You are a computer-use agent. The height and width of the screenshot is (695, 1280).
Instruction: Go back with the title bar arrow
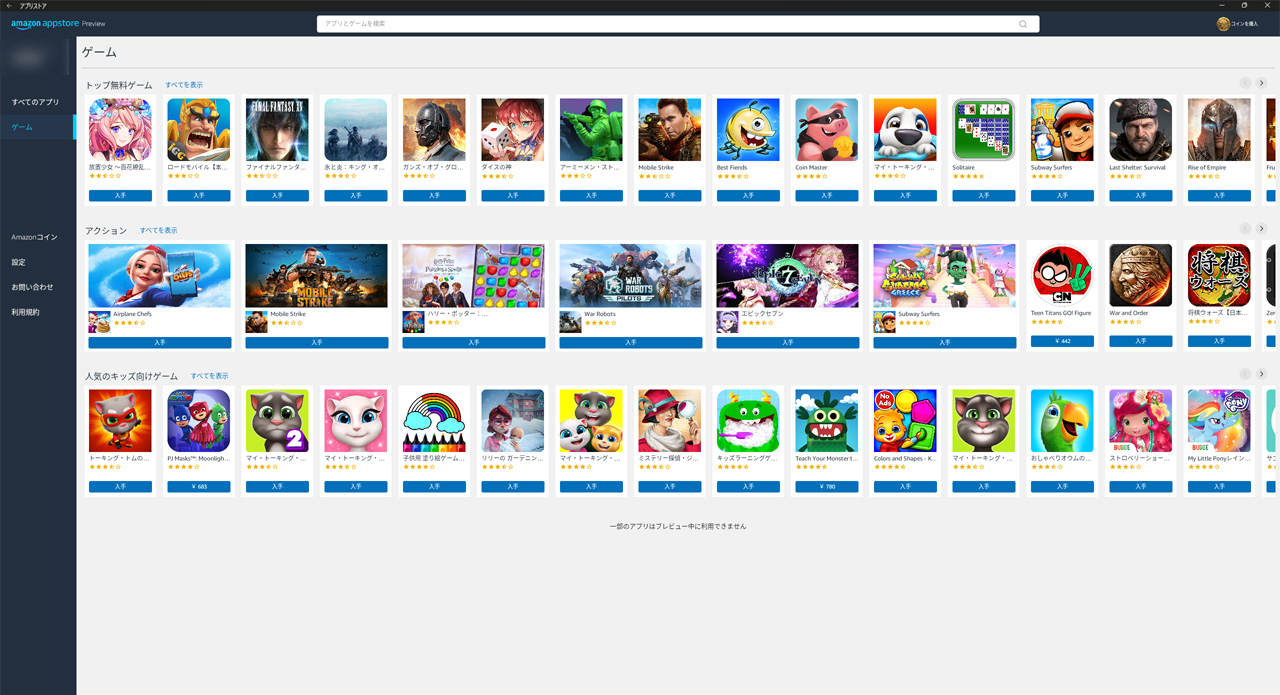8,5
